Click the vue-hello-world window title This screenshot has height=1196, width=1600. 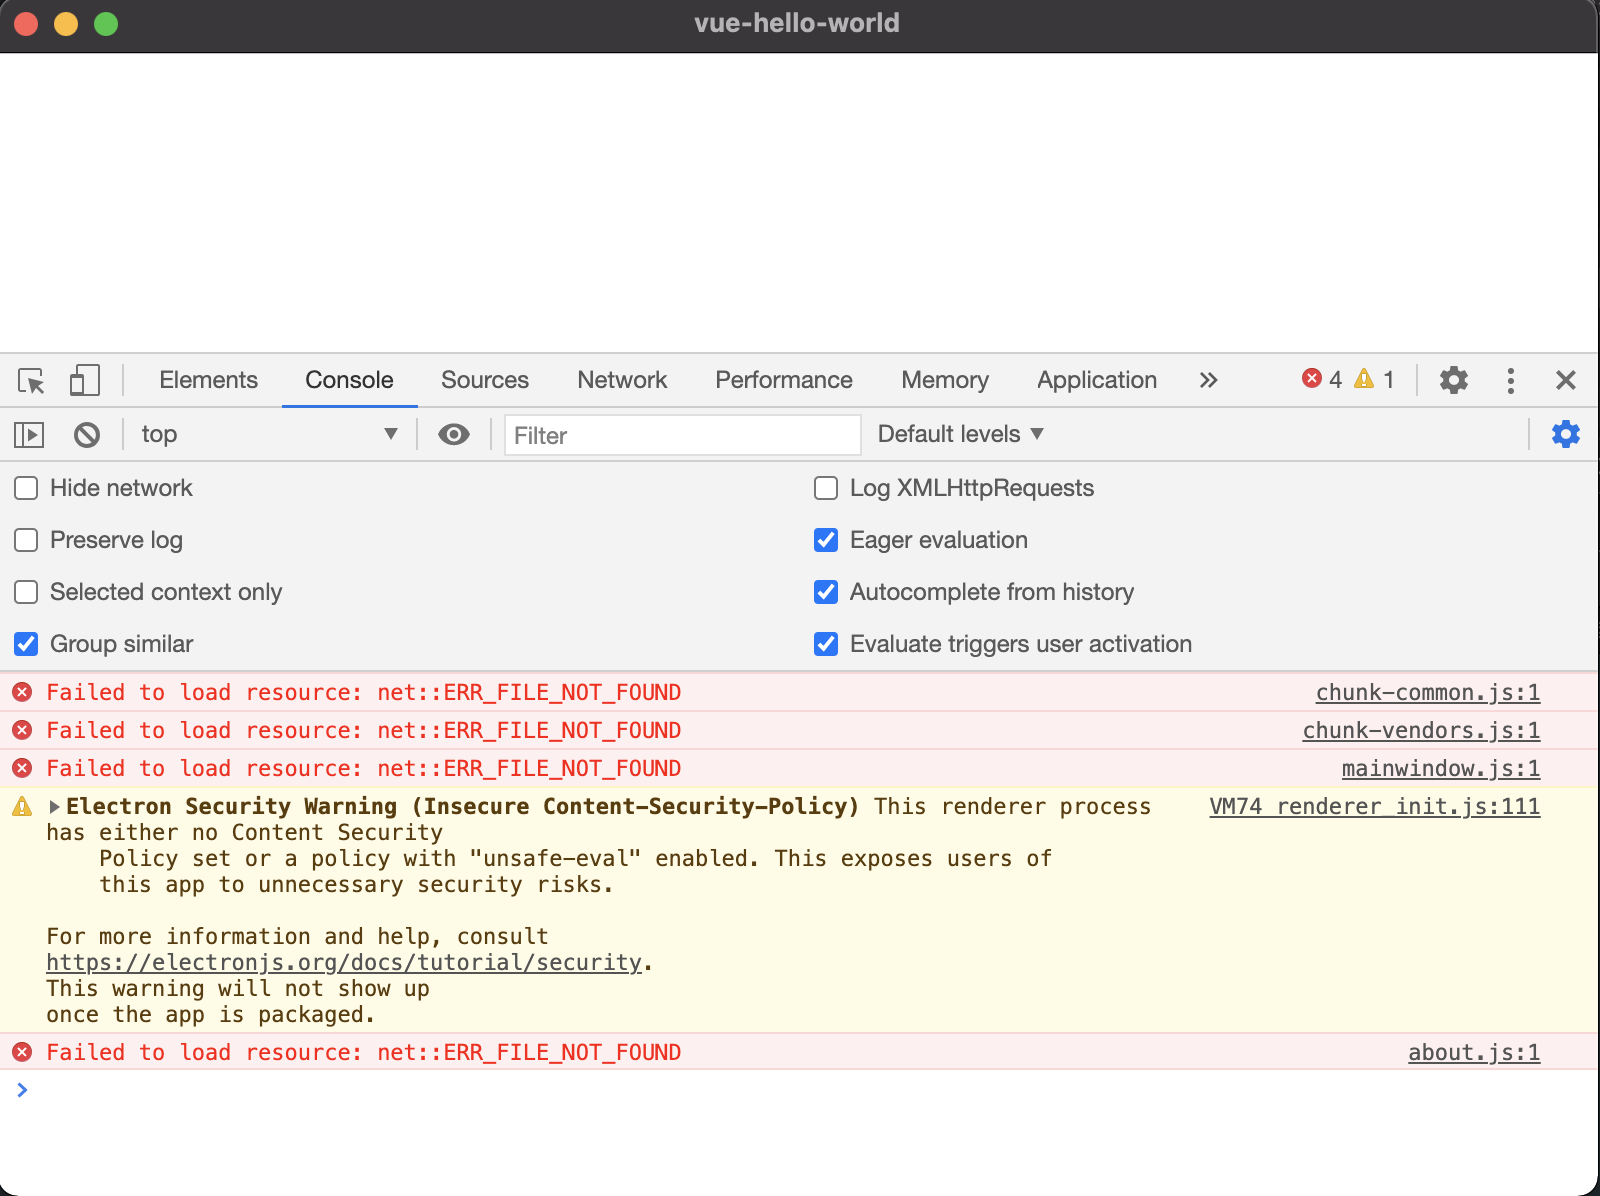point(797,23)
